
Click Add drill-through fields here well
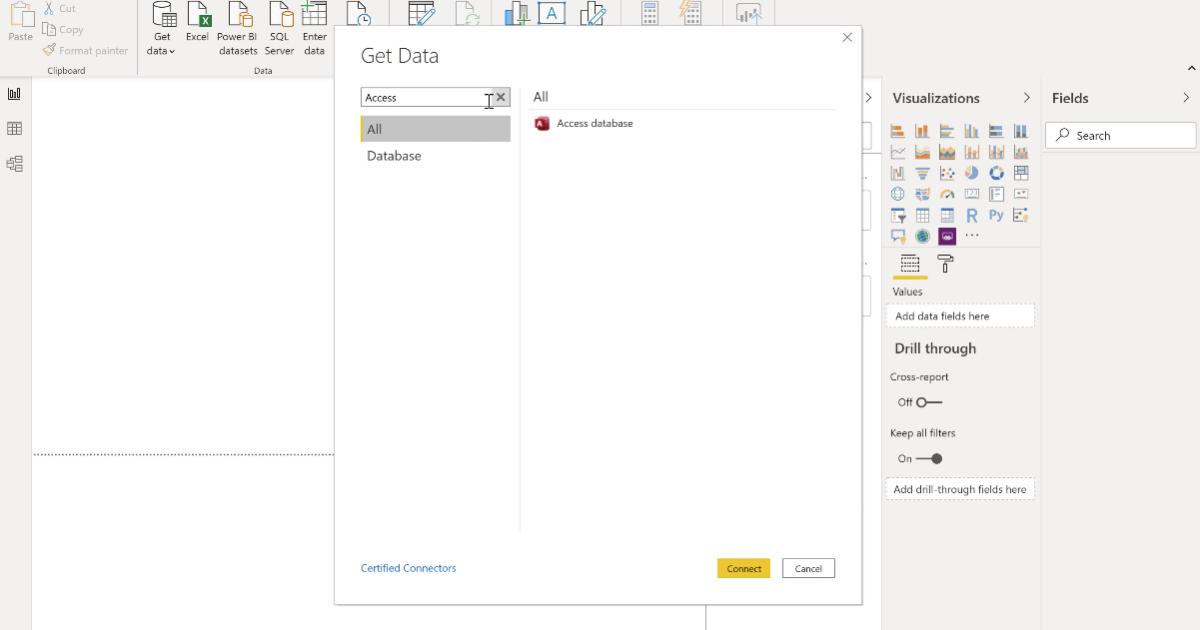tap(960, 489)
